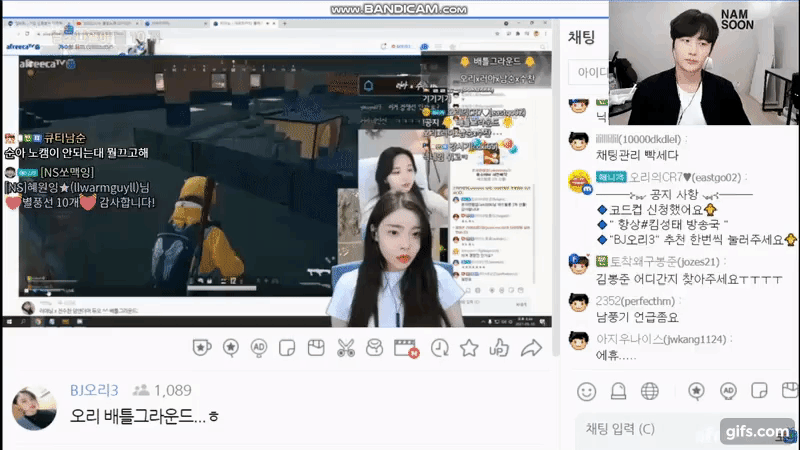Viewport: 800px width, 450px height.
Task: Click chat message 김봉준 어디간지 찾아주세요
Action: 689,279
